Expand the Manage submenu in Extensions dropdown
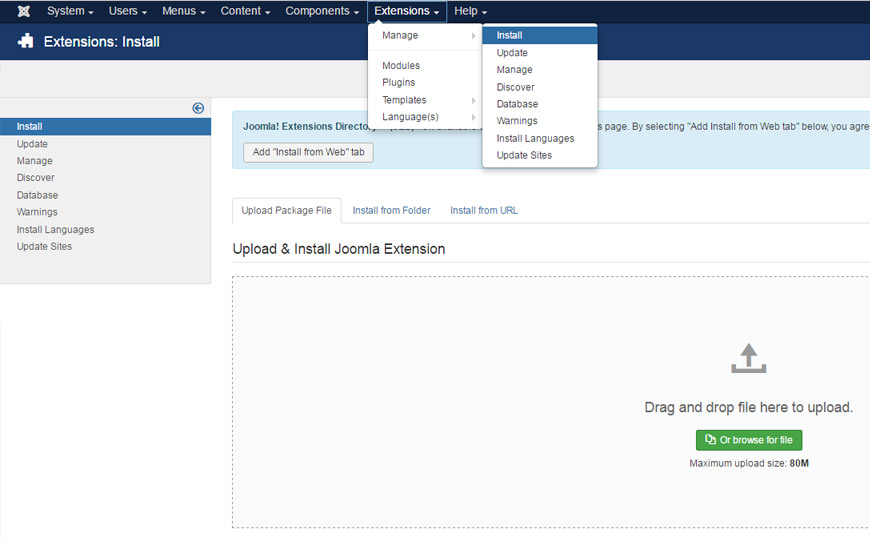This screenshot has width=870, height=540. pyautogui.click(x=425, y=36)
